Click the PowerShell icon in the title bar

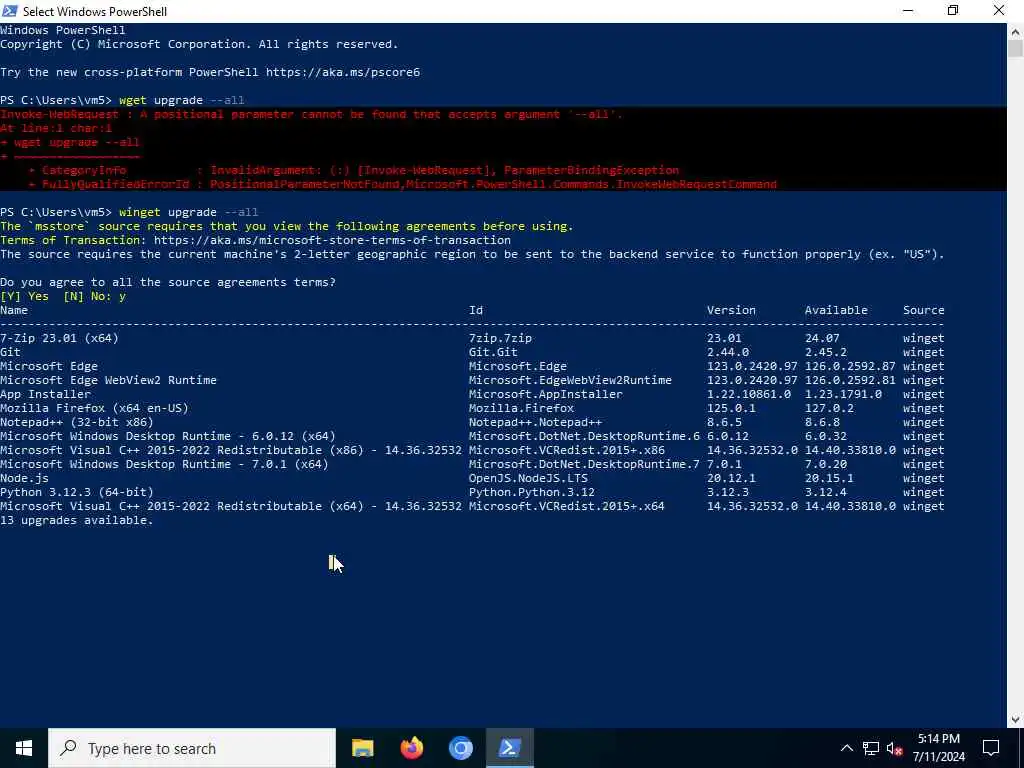coord(10,11)
